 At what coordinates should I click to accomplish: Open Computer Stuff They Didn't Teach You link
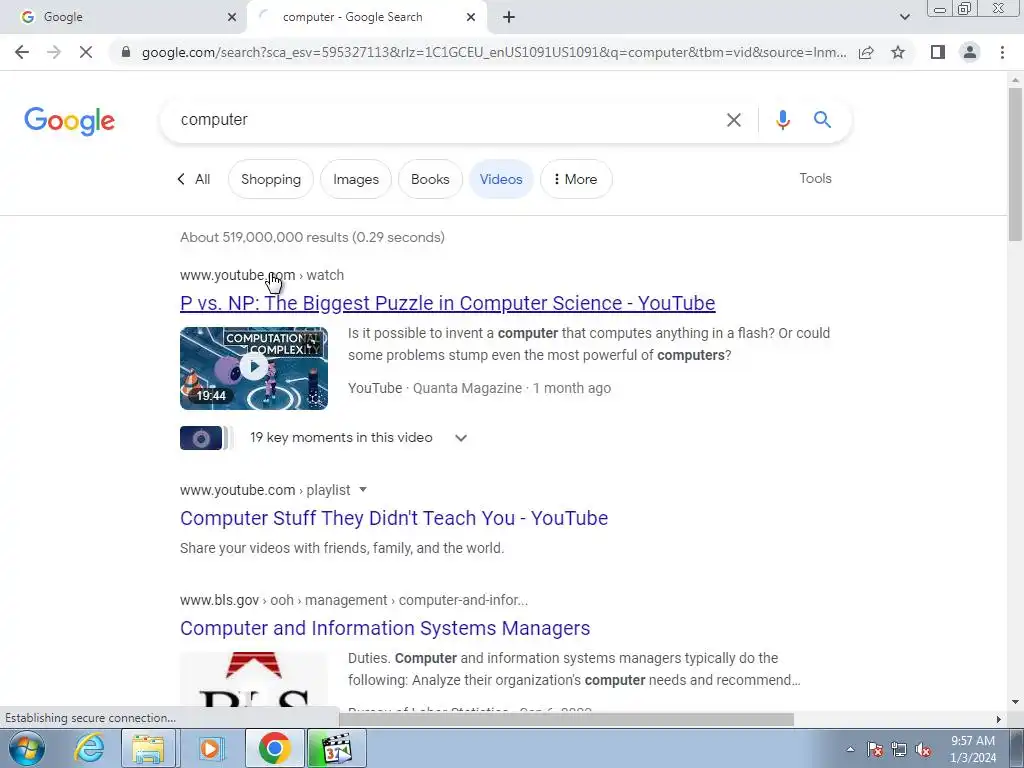pos(394,518)
